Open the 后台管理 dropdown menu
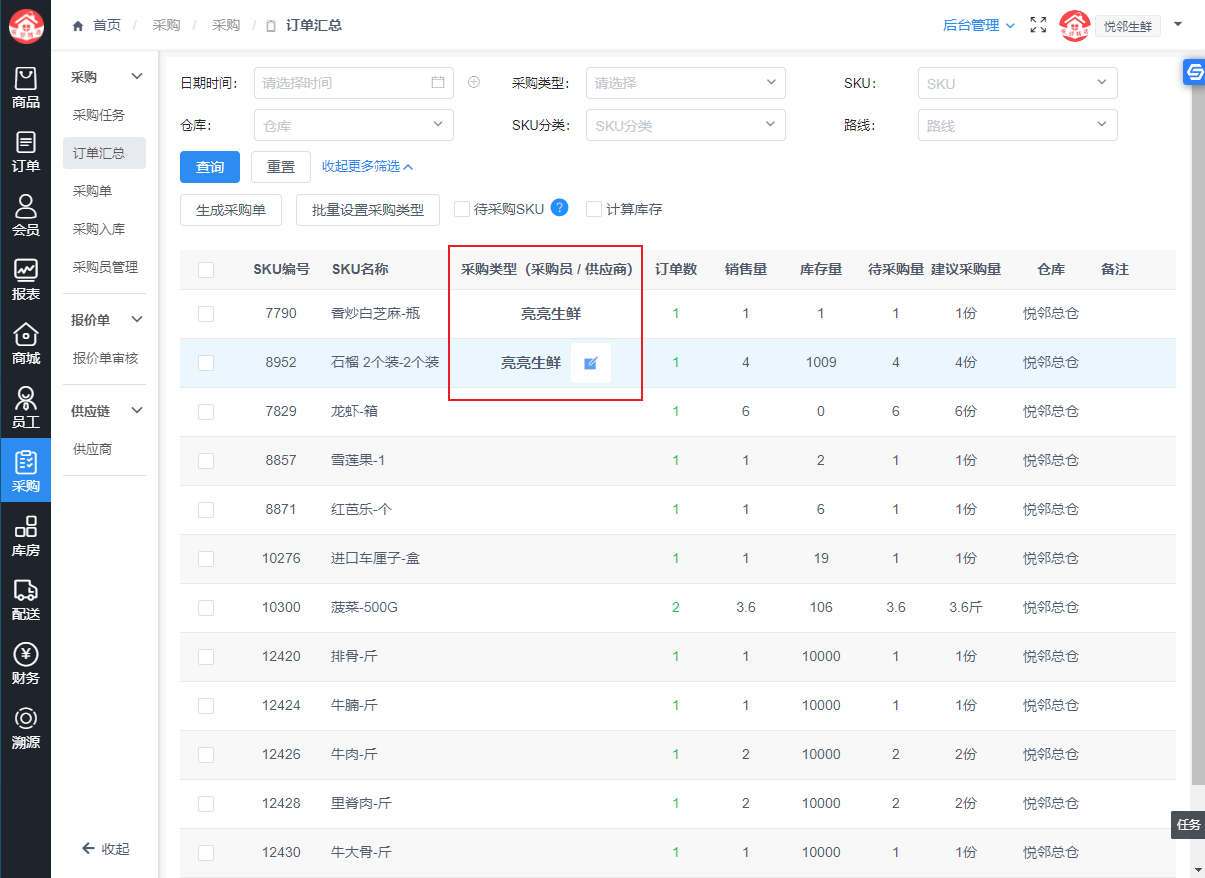 [x=978, y=25]
